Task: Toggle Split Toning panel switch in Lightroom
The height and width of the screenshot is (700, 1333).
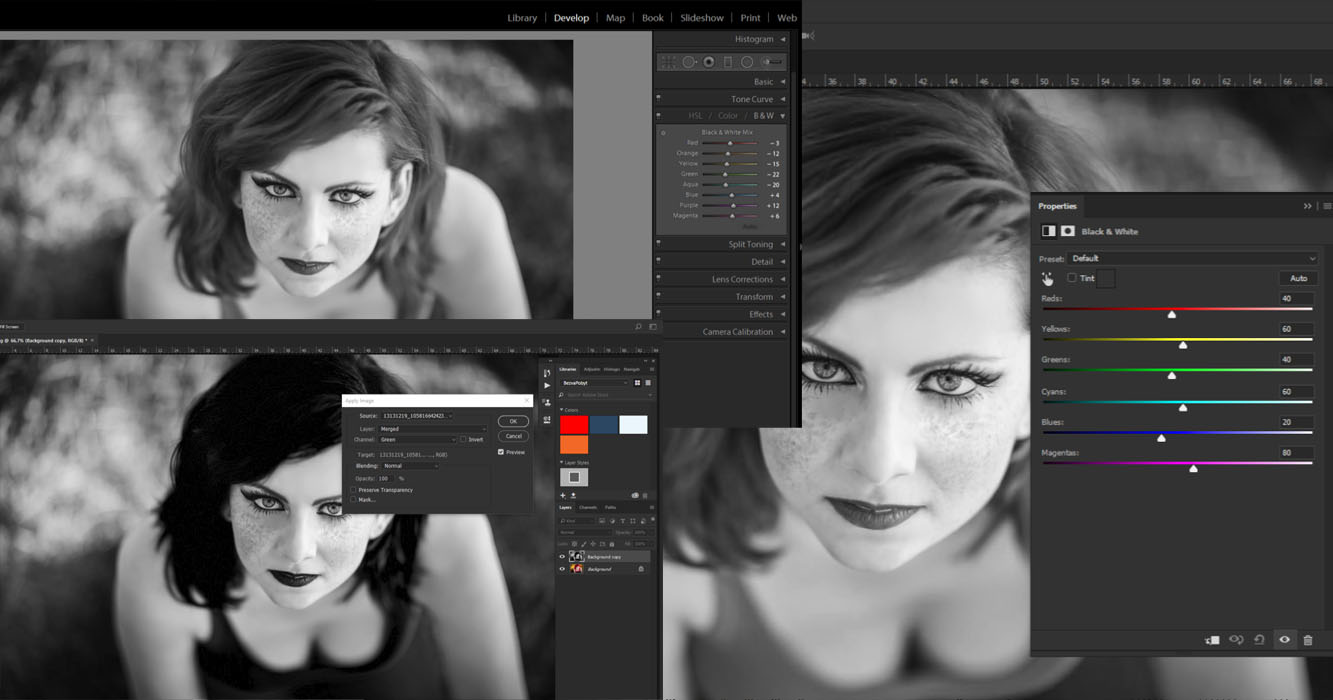Action: [658, 243]
